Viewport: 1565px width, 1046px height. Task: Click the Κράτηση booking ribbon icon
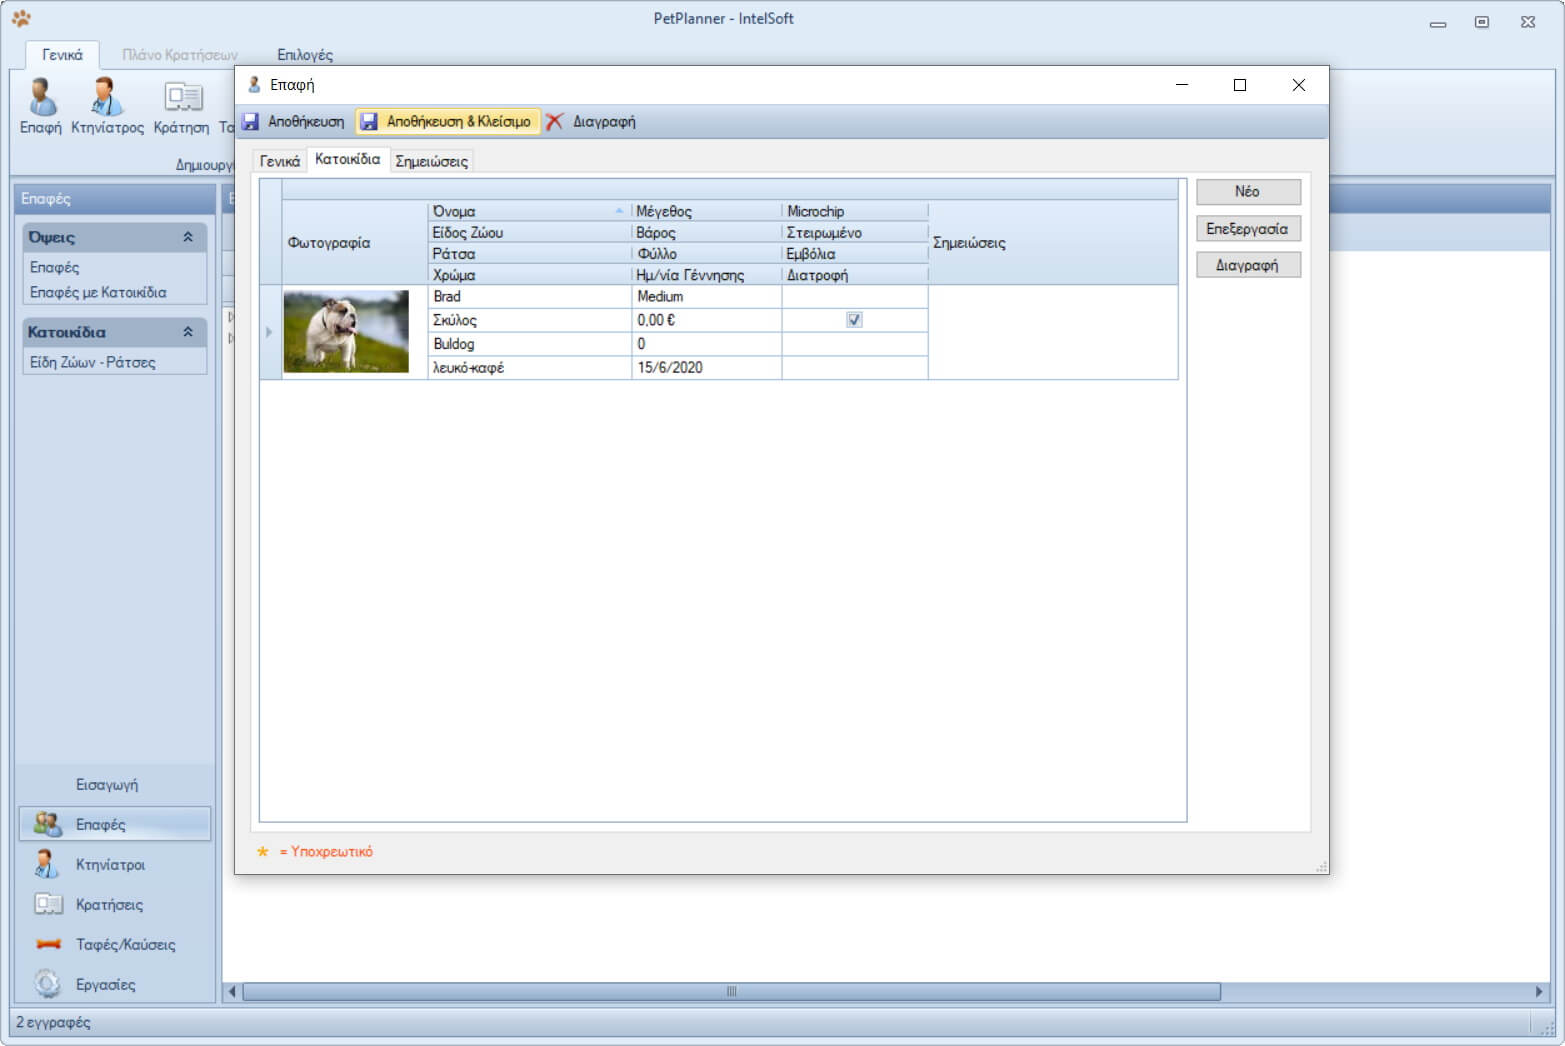(x=182, y=105)
